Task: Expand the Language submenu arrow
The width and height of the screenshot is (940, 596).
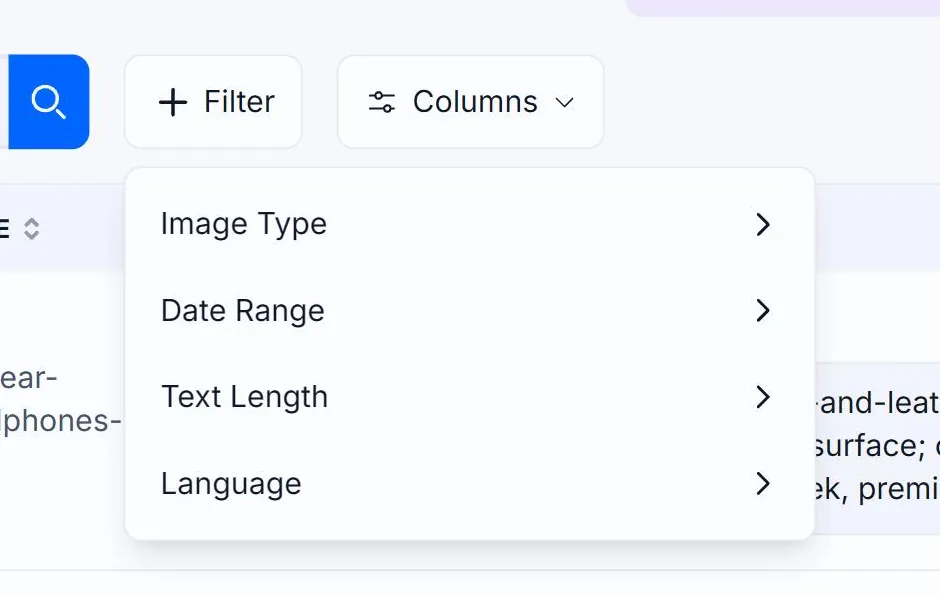Action: tap(763, 483)
